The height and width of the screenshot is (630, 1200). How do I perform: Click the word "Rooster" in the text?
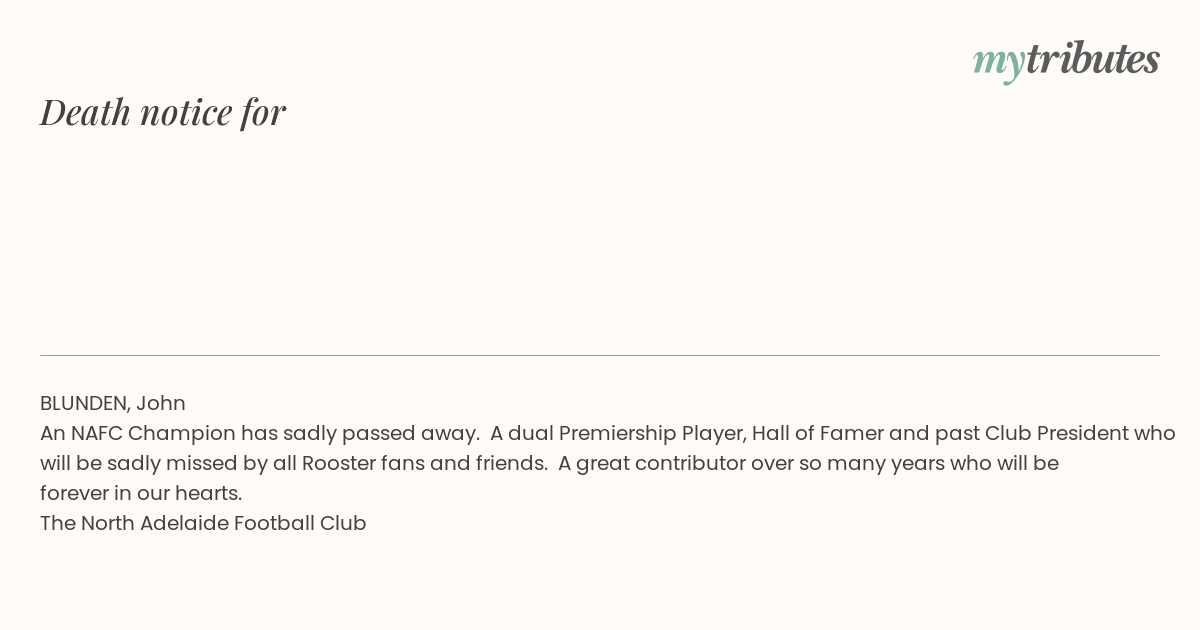tap(338, 463)
